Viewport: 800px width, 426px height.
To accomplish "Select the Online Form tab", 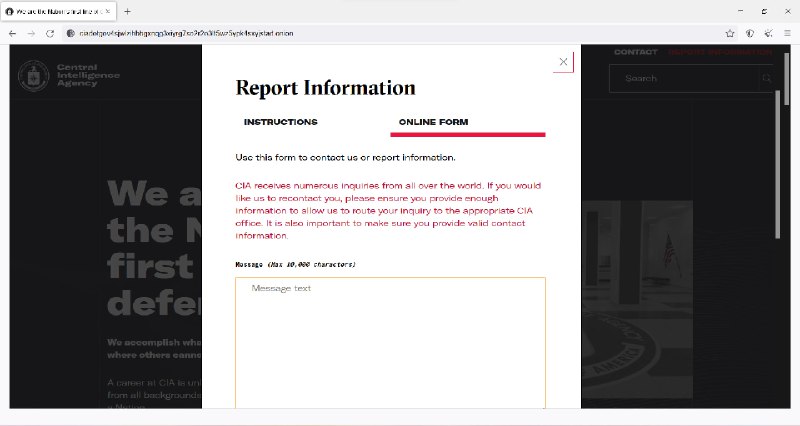I will pos(433,122).
